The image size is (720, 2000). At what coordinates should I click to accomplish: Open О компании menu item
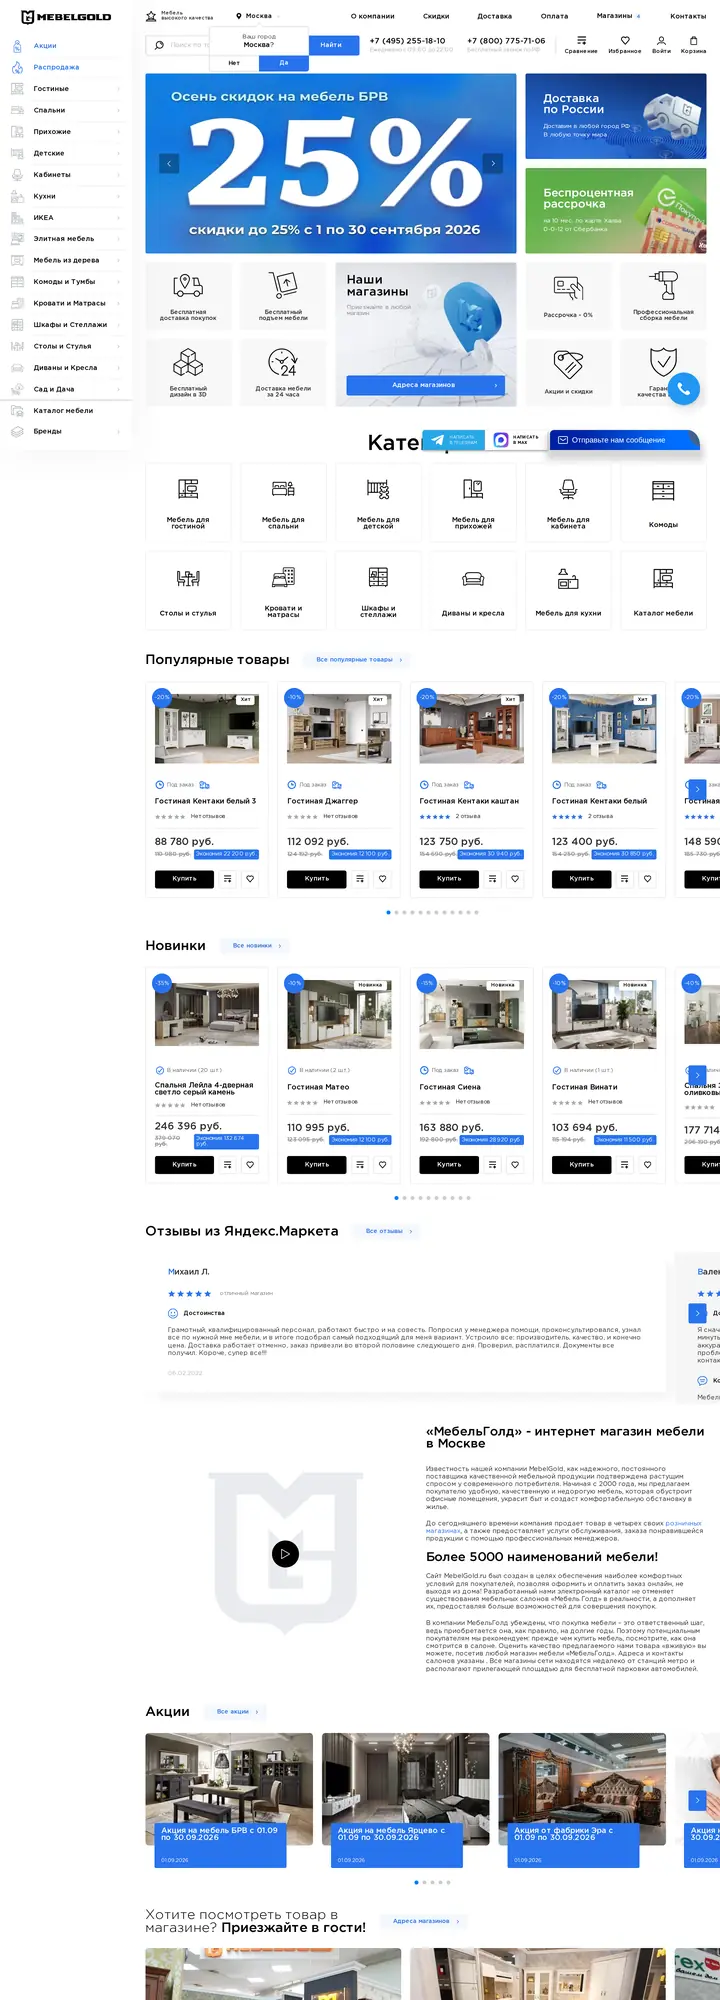point(372,16)
